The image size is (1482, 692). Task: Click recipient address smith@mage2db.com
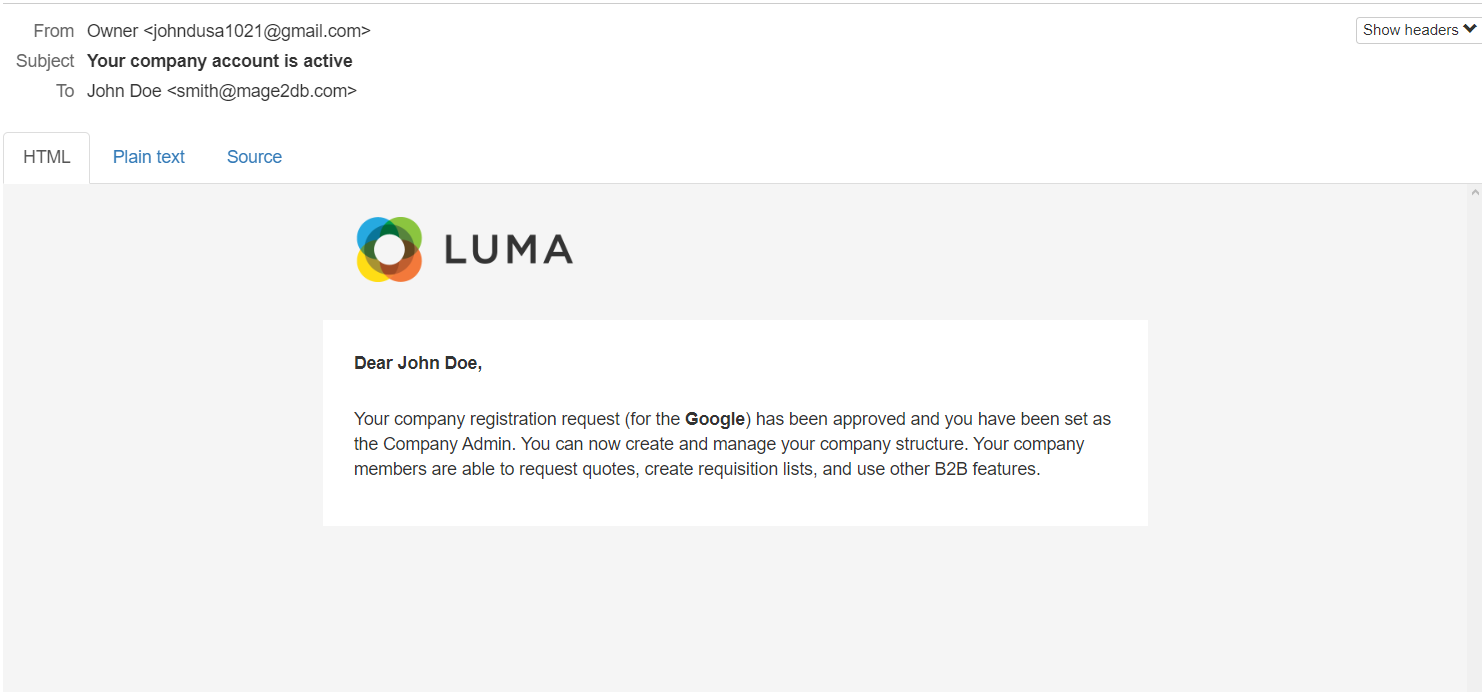tap(261, 91)
